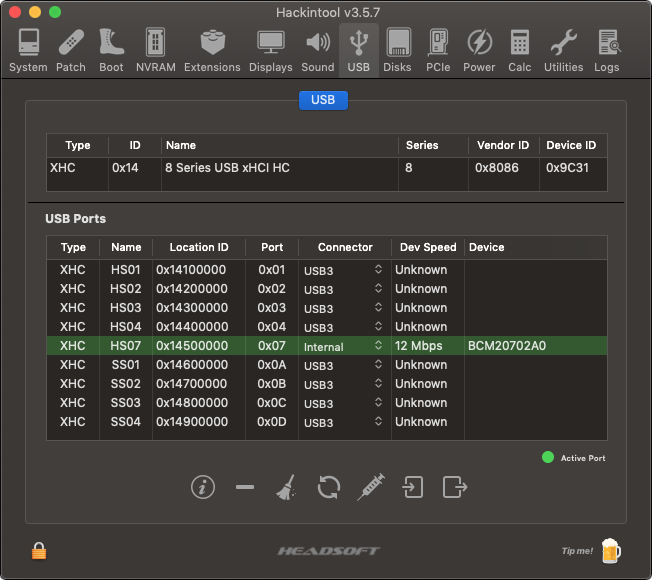This screenshot has width=652, height=580.
Task: Open the Logs section
Action: coord(607,50)
